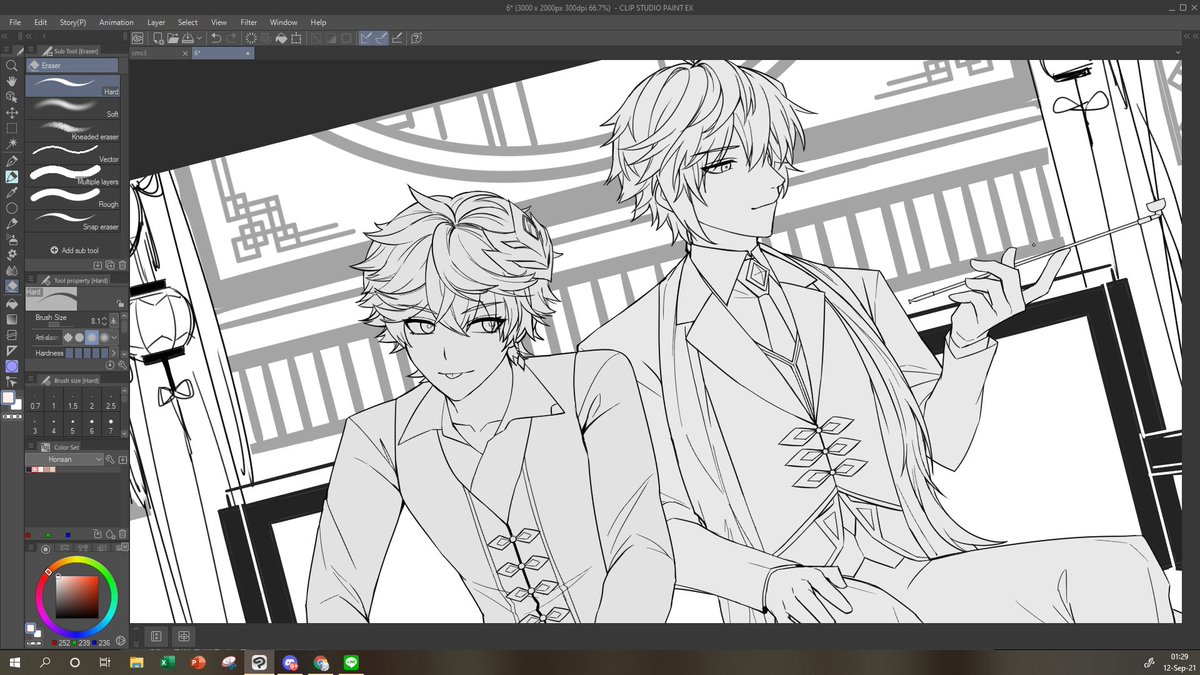Open the Honsan color set dropdown
Screen dimensions: 1200x675
tap(64, 459)
